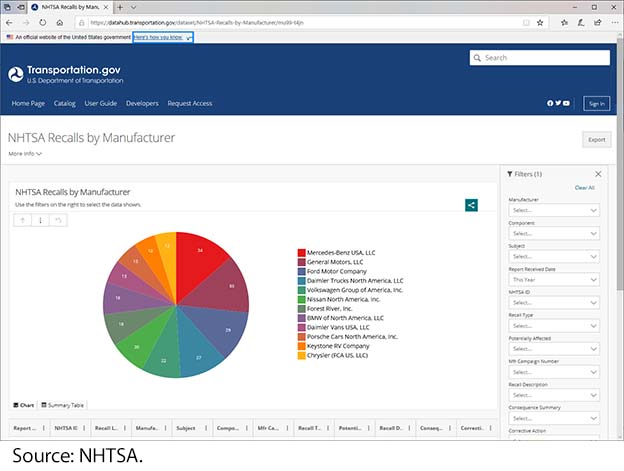Click the browser forward arrow
The image size is (624, 471).
(x=26, y=23)
